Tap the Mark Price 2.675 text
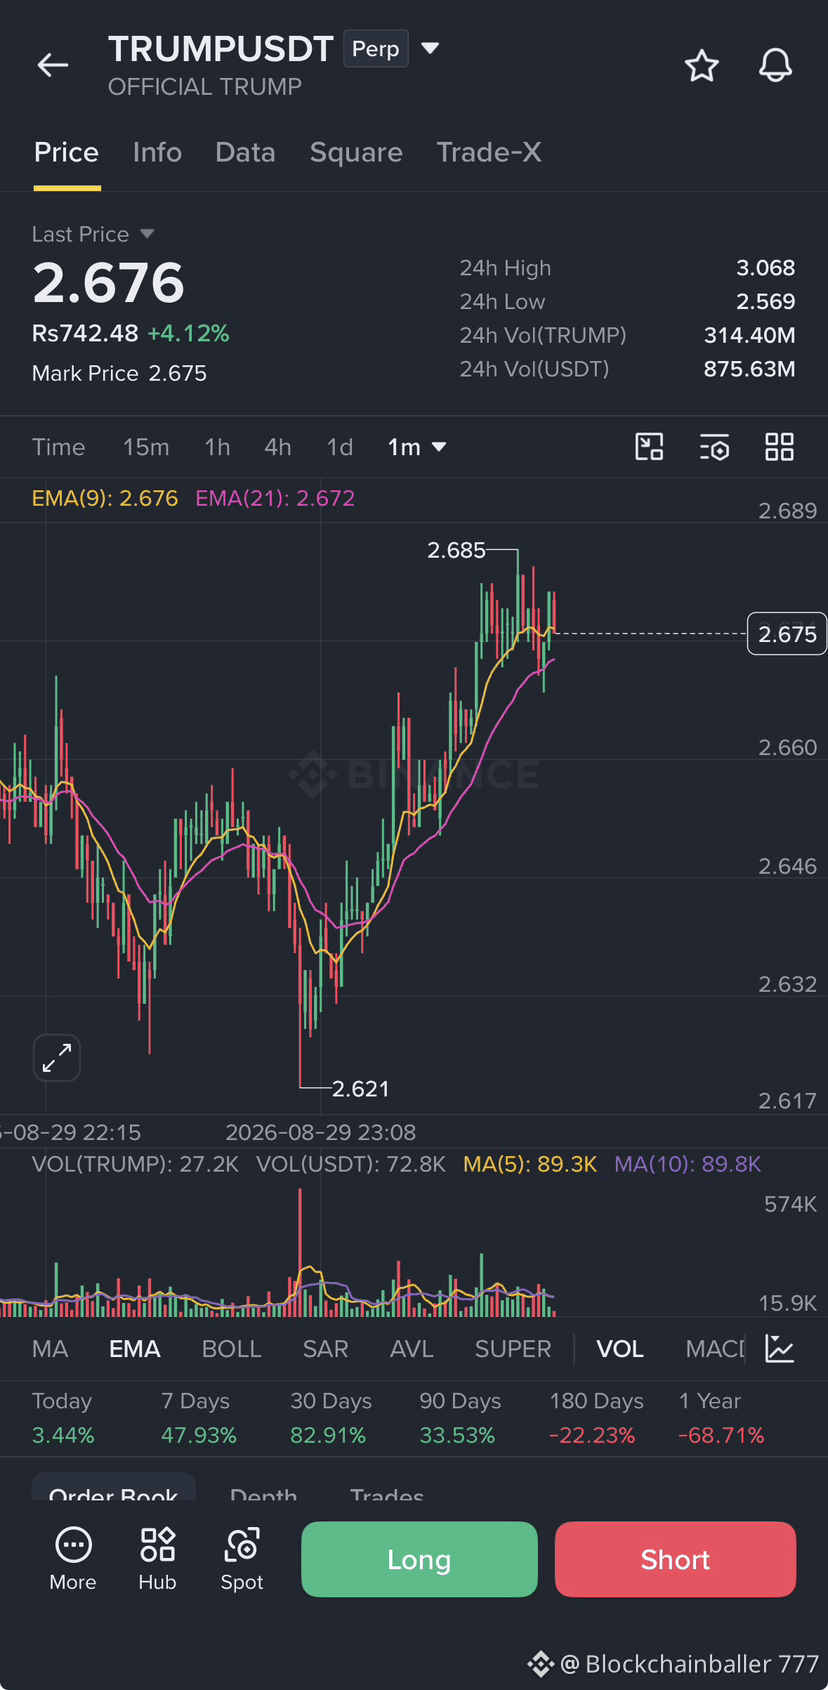Viewport: 828px width, 1690px height. (119, 373)
